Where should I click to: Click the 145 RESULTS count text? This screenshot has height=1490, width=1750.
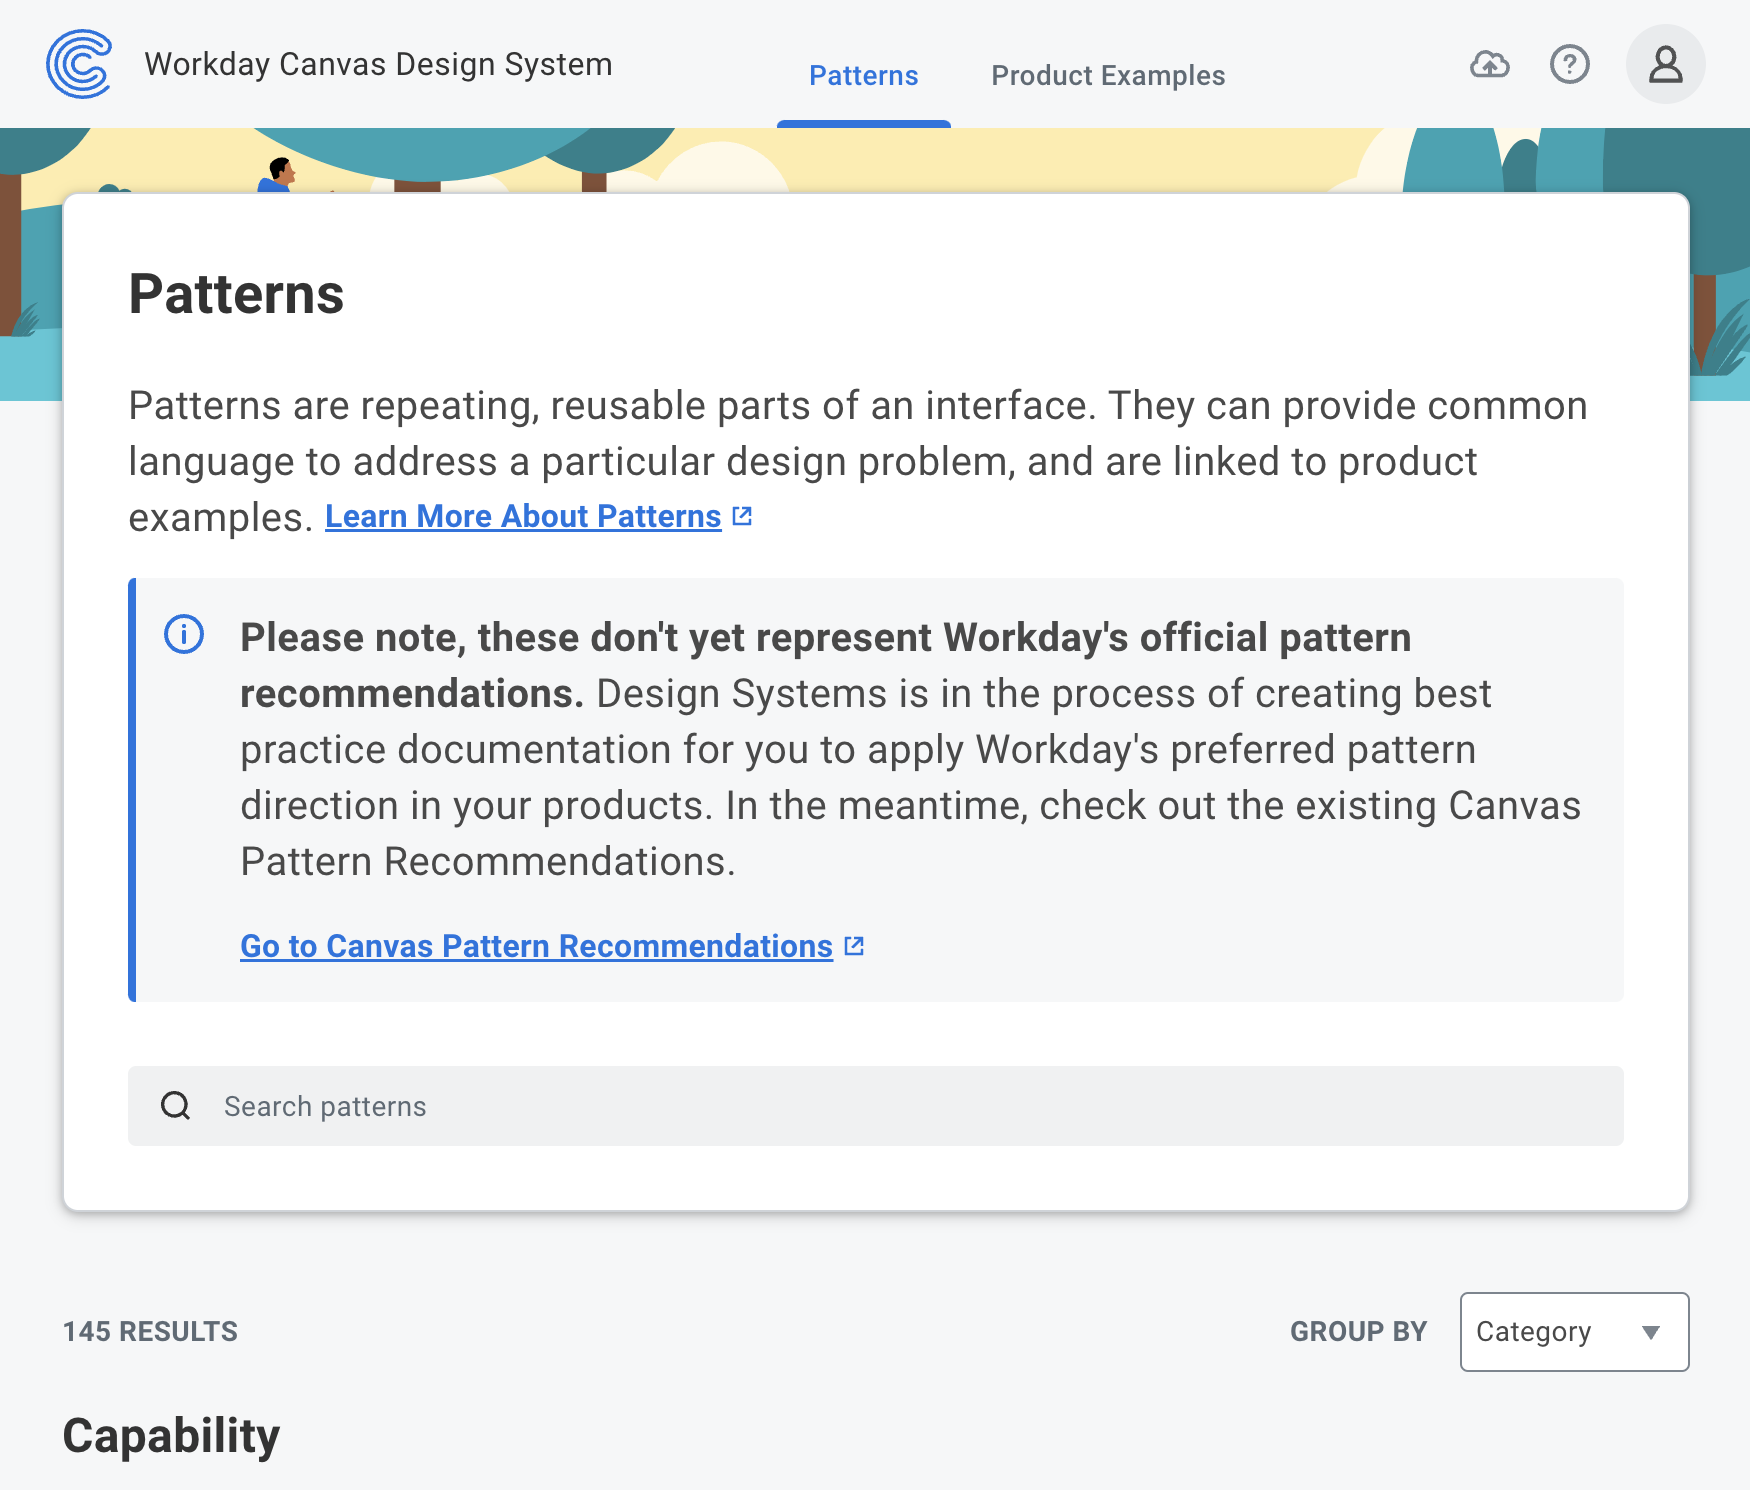click(x=150, y=1332)
